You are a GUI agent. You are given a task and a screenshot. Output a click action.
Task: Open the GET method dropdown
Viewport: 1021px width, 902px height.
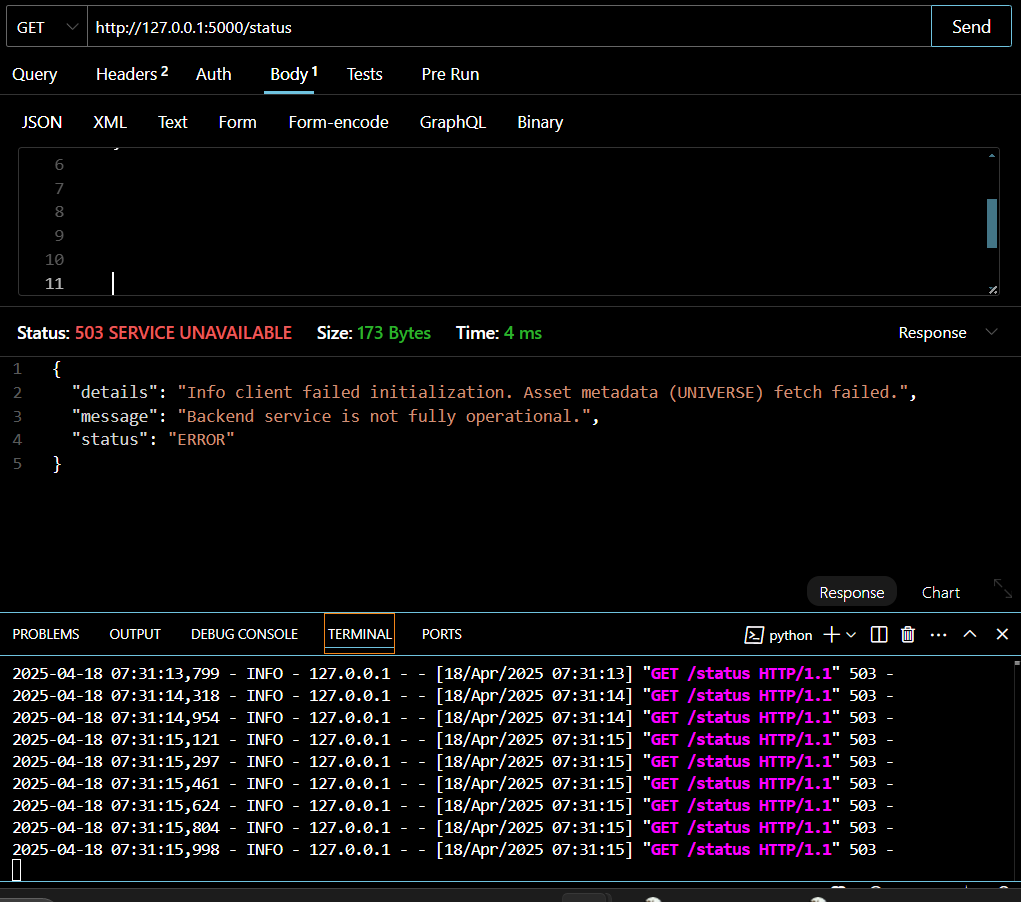click(x=47, y=27)
